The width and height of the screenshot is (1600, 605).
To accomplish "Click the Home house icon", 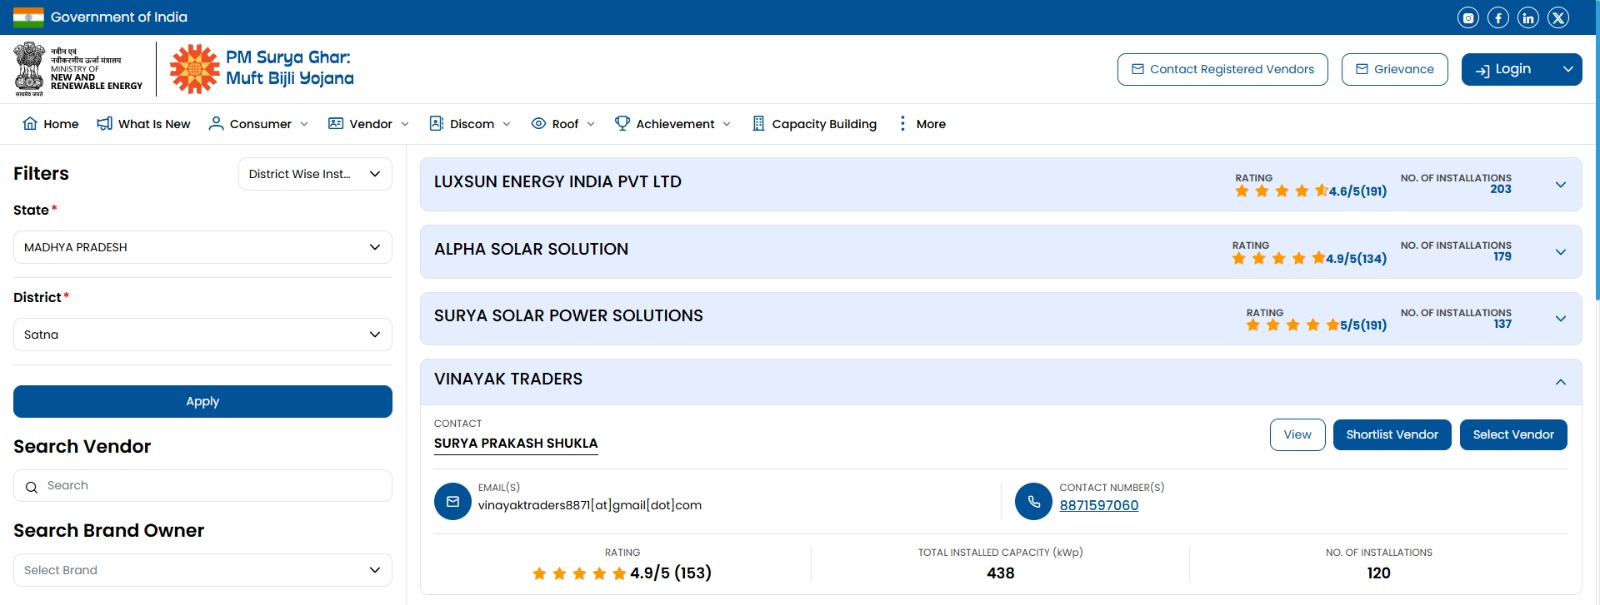I will pos(30,123).
